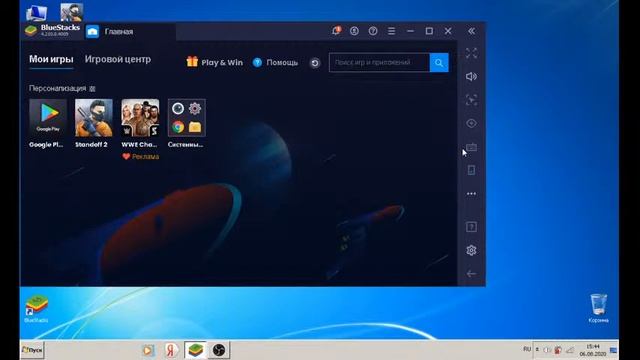The image size is (640, 360).
Task: Minimize the BlueStacks window
Action: tap(410, 31)
